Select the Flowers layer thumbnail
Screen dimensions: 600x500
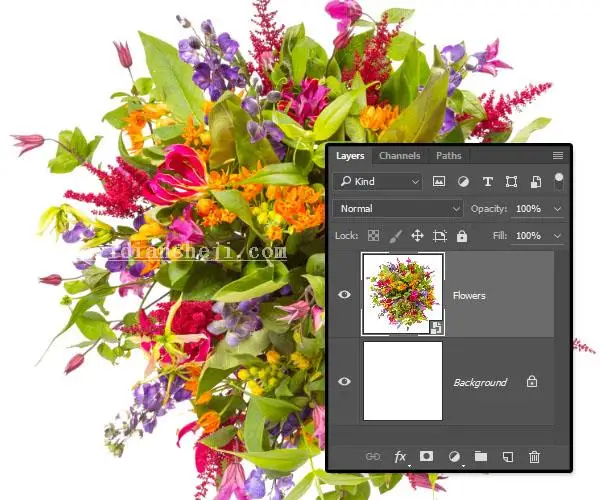coord(403,294)
